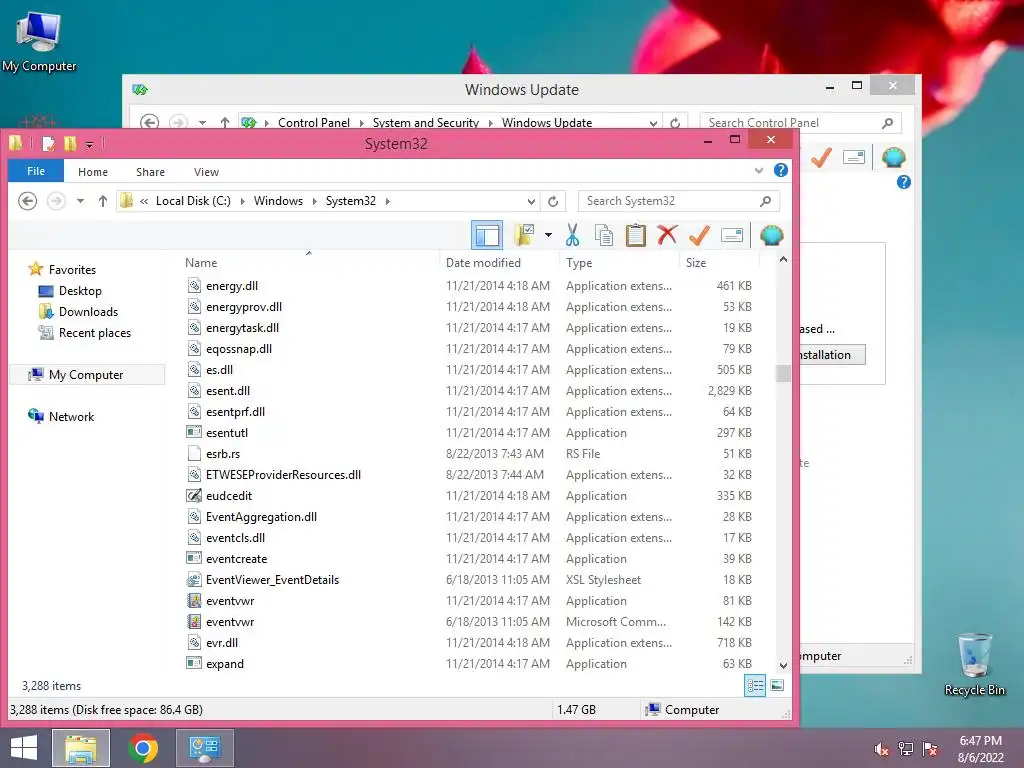Click the scroll down arrow of file list
The width and height of the screenshot is (1024, 768).
click(783, 665)
